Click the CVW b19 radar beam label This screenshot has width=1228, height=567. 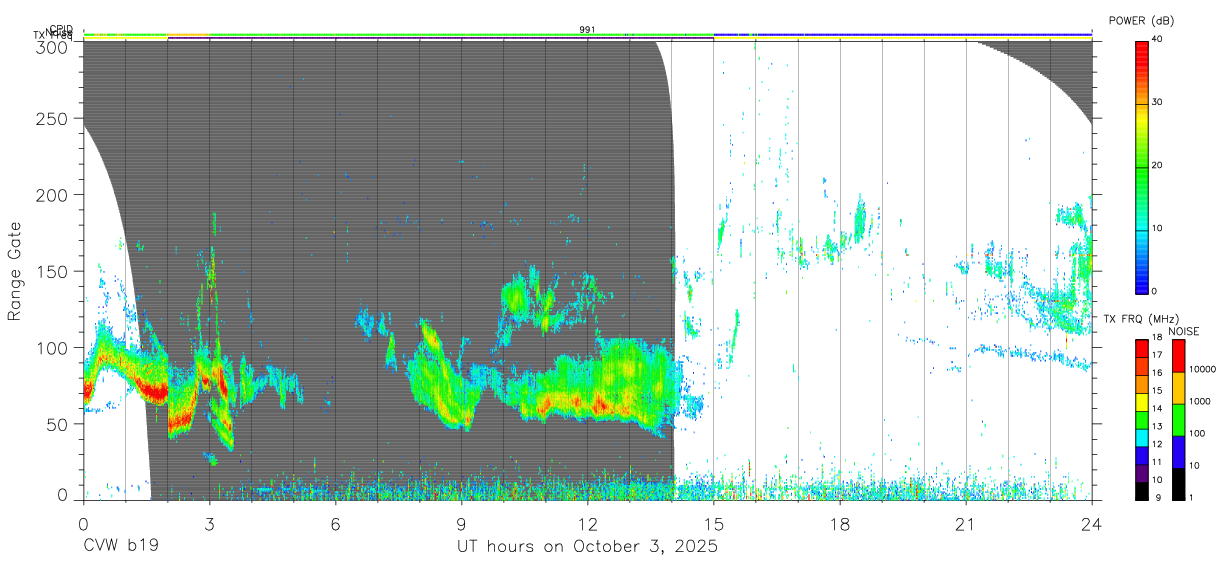[121, 547]
